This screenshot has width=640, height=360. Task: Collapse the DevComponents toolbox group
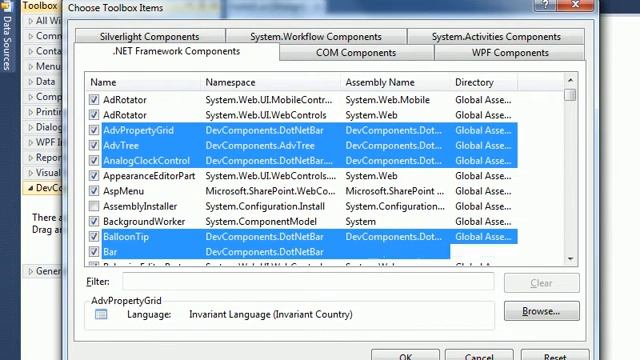(31, 188)
